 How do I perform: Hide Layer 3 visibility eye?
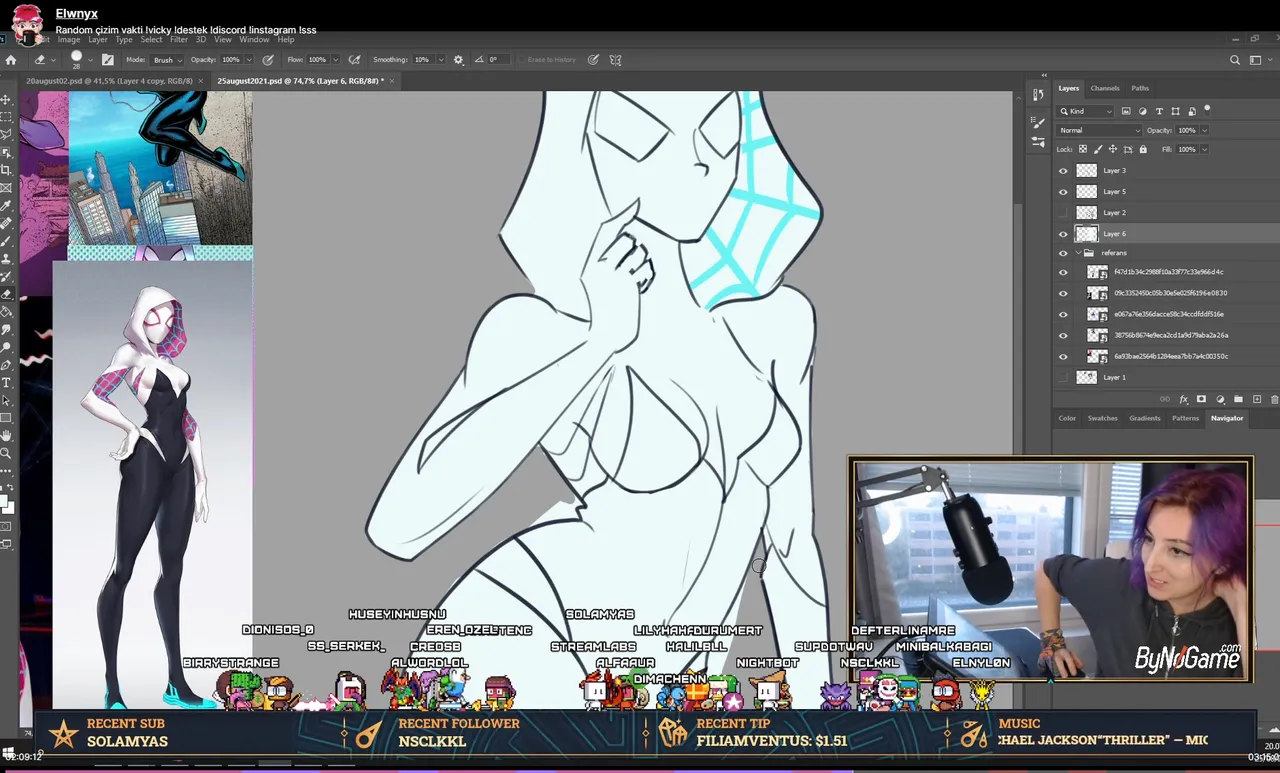[1063, 171]
